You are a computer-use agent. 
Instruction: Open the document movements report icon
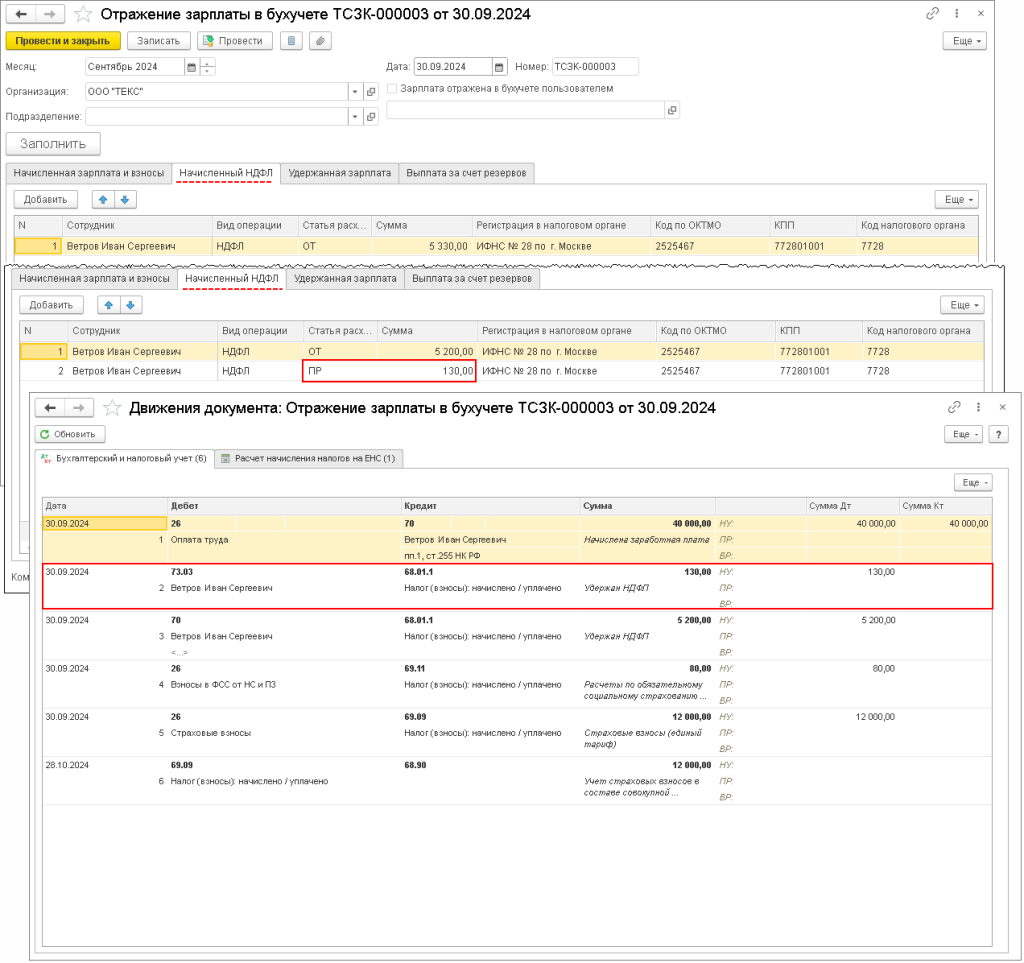point(291,41)
